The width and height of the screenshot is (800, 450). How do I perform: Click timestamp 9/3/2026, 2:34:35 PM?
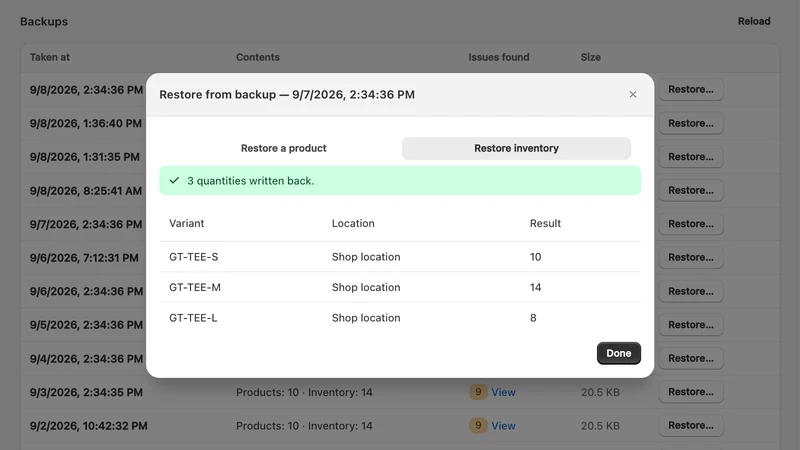point(86,392)
